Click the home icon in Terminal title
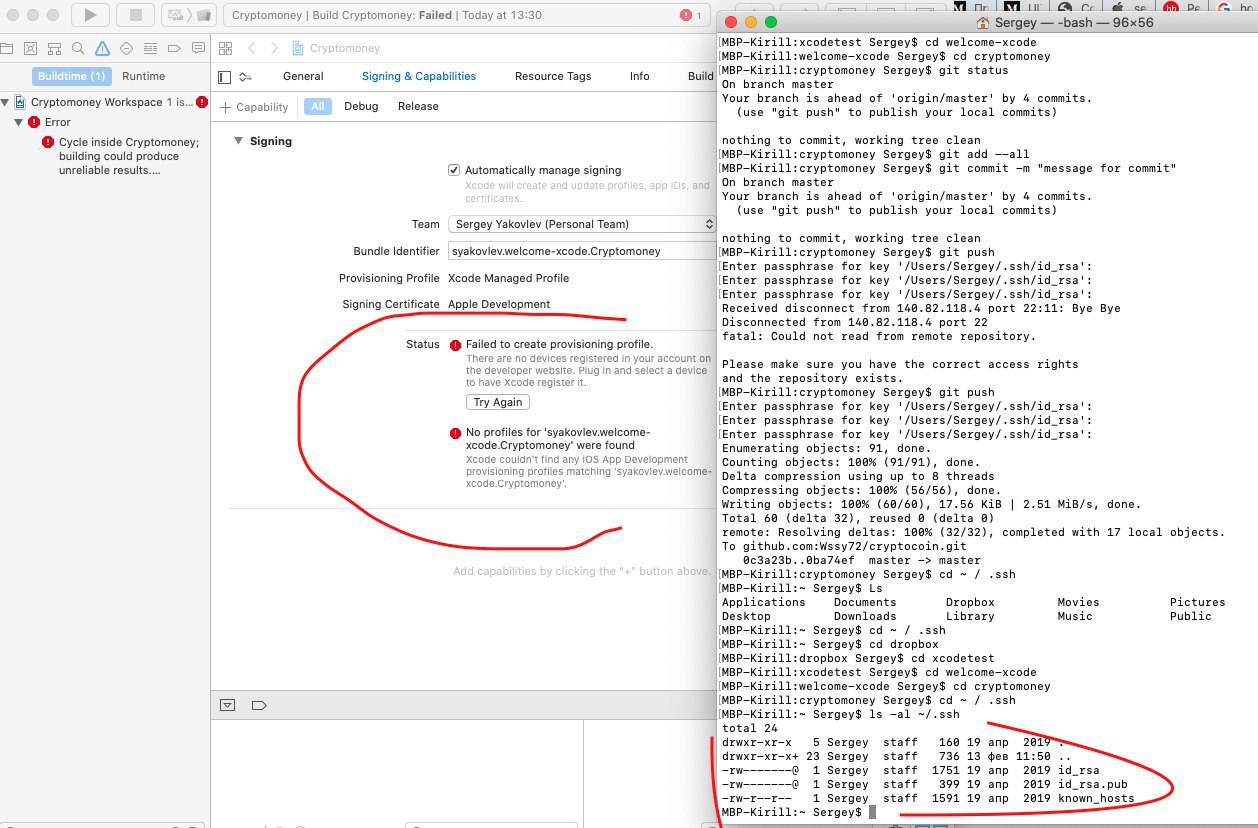 (x=983, y=22)
